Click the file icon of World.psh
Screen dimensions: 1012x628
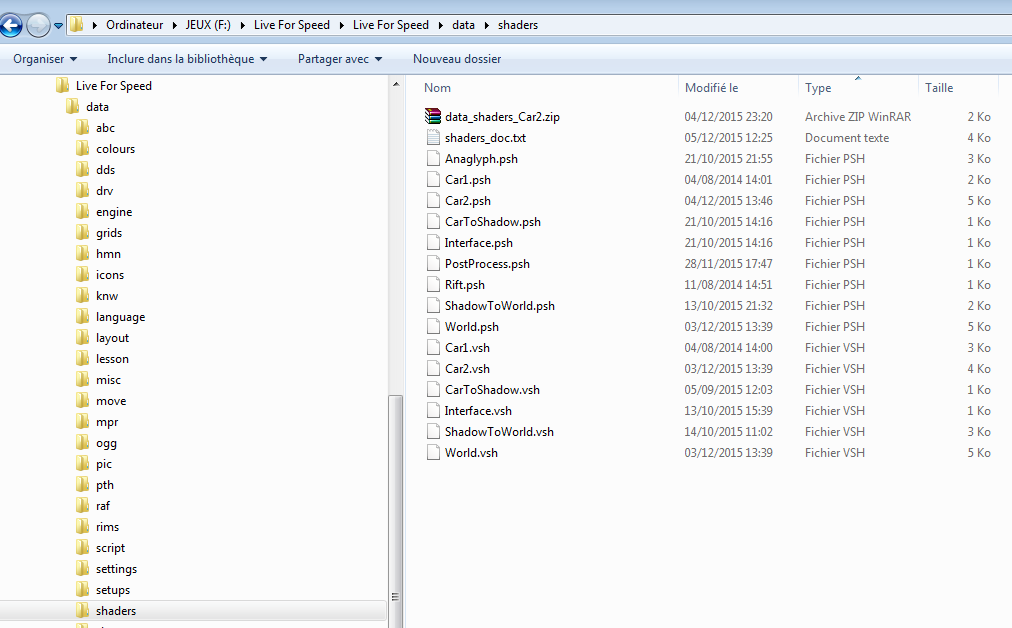[x=433, y=327]
